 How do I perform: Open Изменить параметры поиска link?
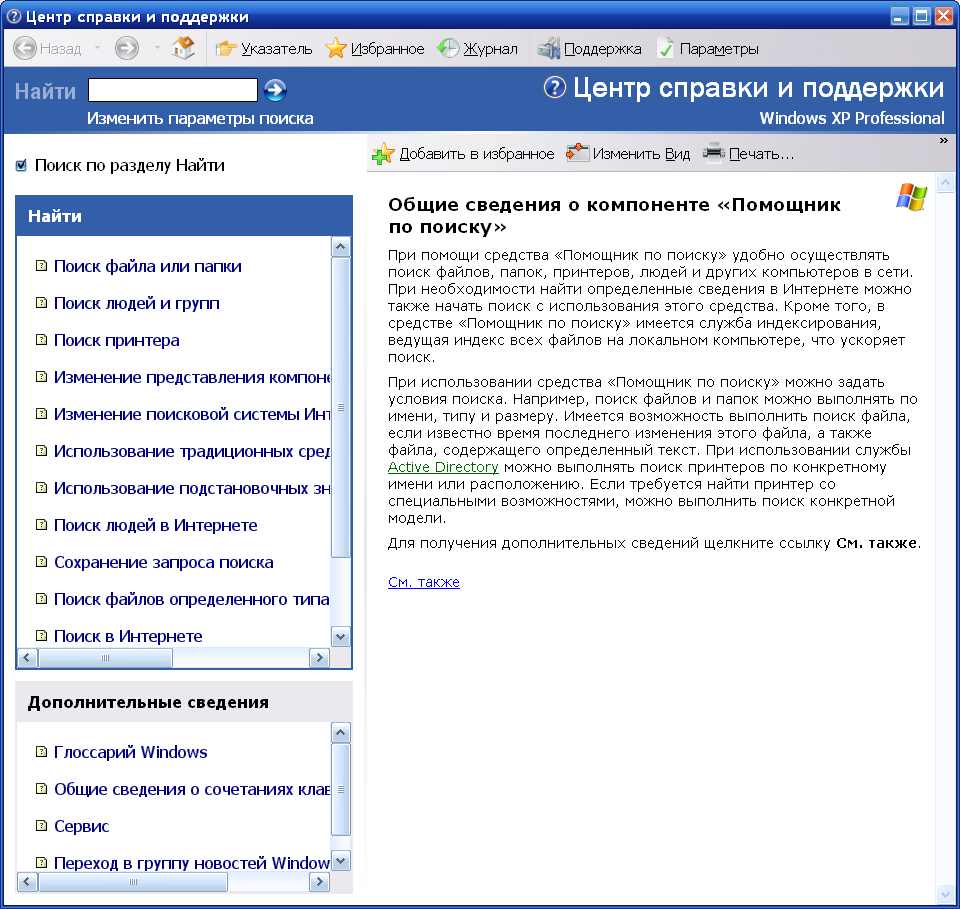[200, 118]
